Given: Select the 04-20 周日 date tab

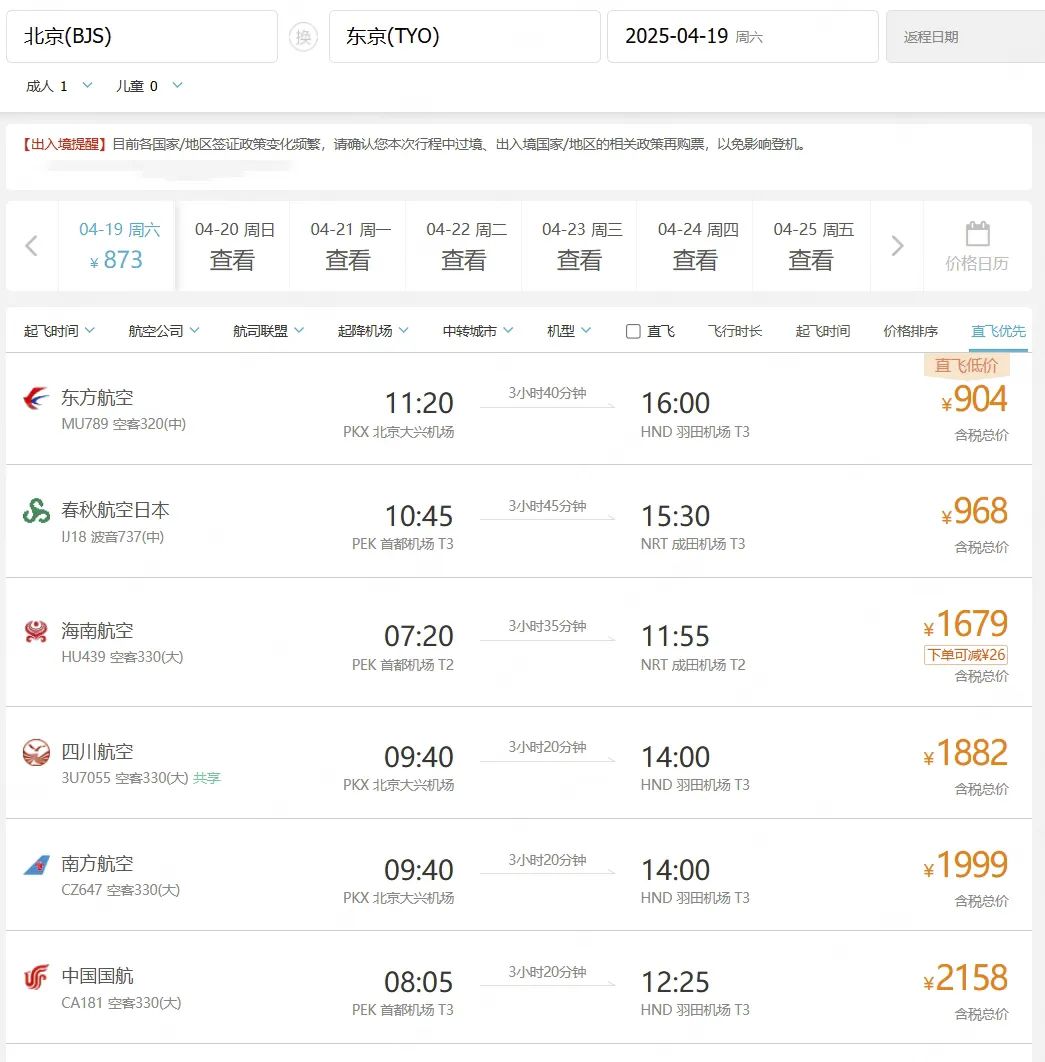Looking at the screenshot, I should 232,246.
